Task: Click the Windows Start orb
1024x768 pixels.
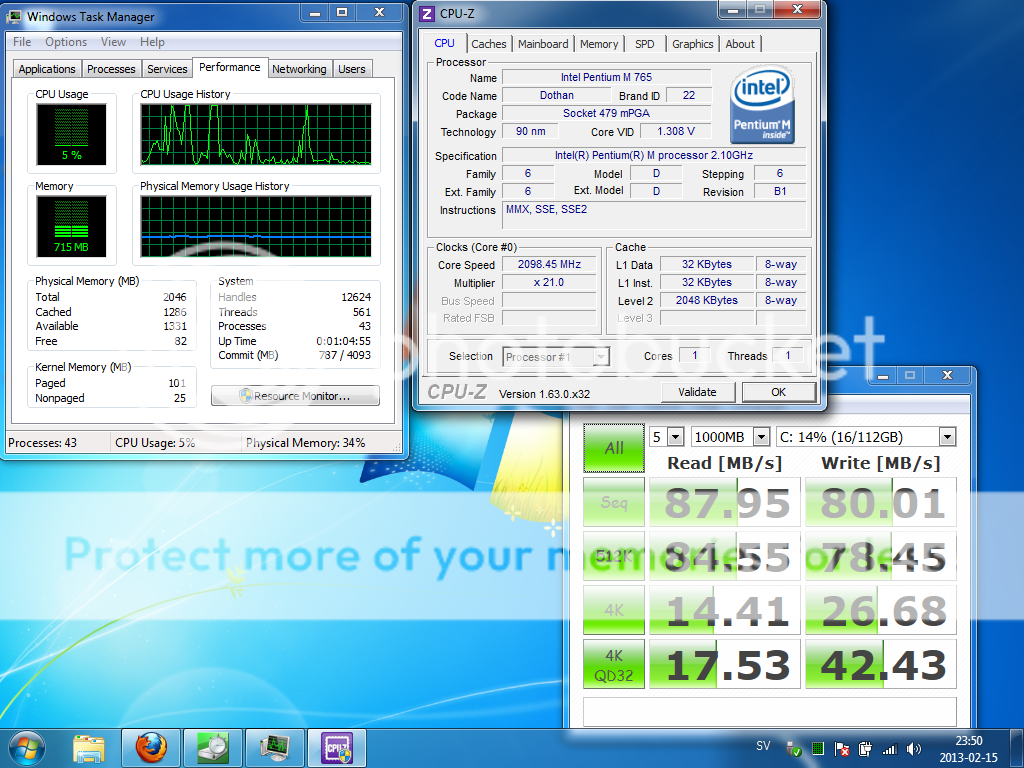Action: click(27, 747)
